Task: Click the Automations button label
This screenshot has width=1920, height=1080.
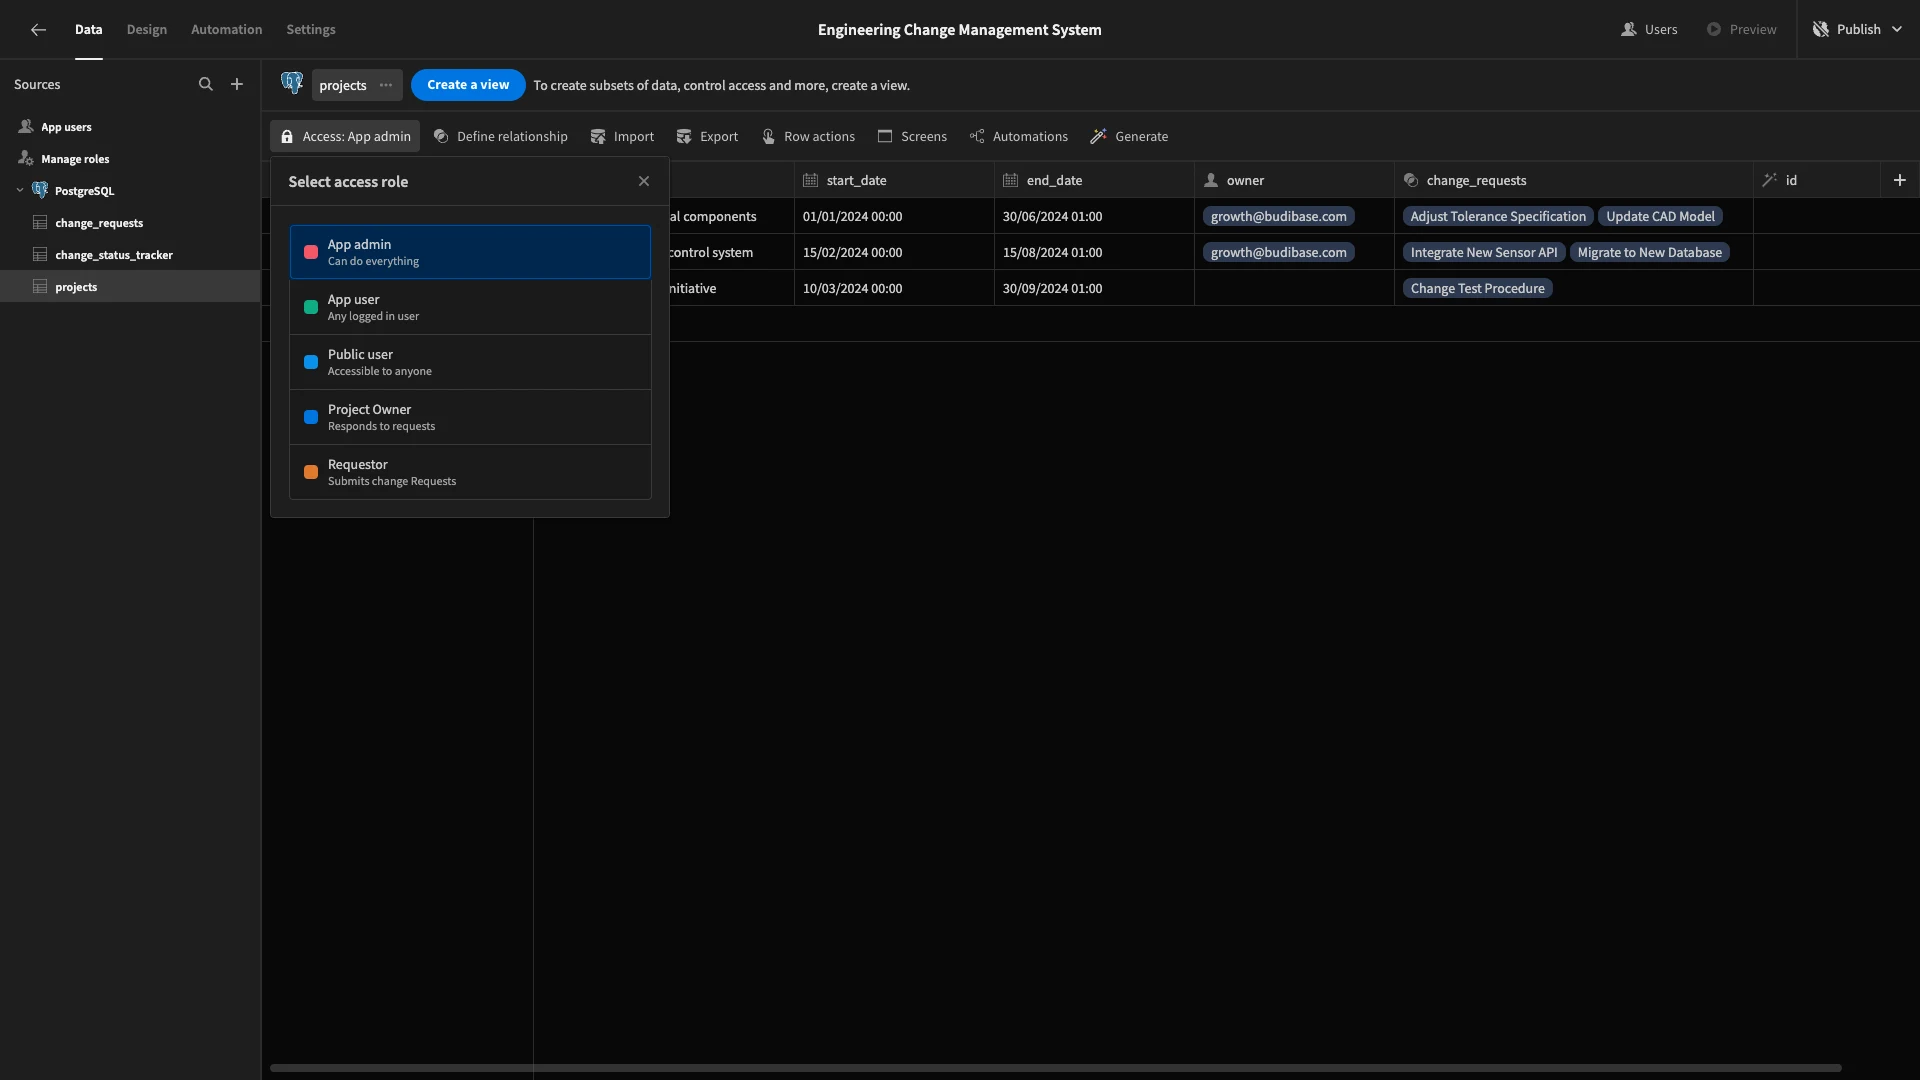Action: click(1030, 137)
